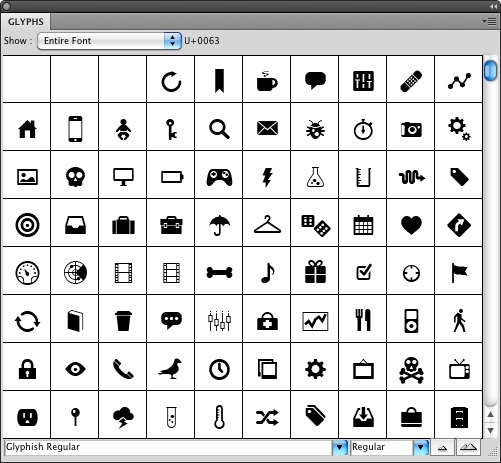Select the eye glyph
The height and width of the screenshot is (463, 501).
[75, 369]
